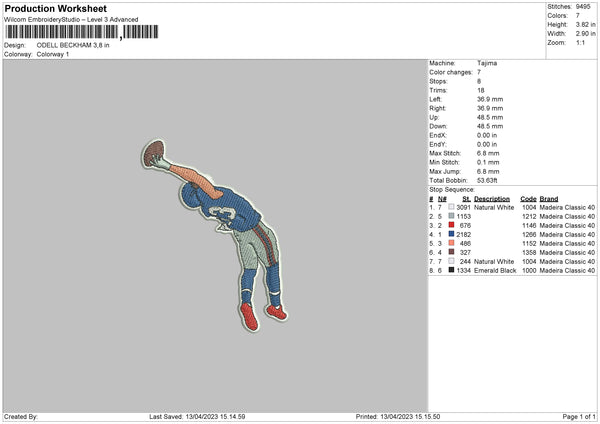Click the 'Brand' column header
The height and width of the screenshot is (424, 600).
[549, 199]
